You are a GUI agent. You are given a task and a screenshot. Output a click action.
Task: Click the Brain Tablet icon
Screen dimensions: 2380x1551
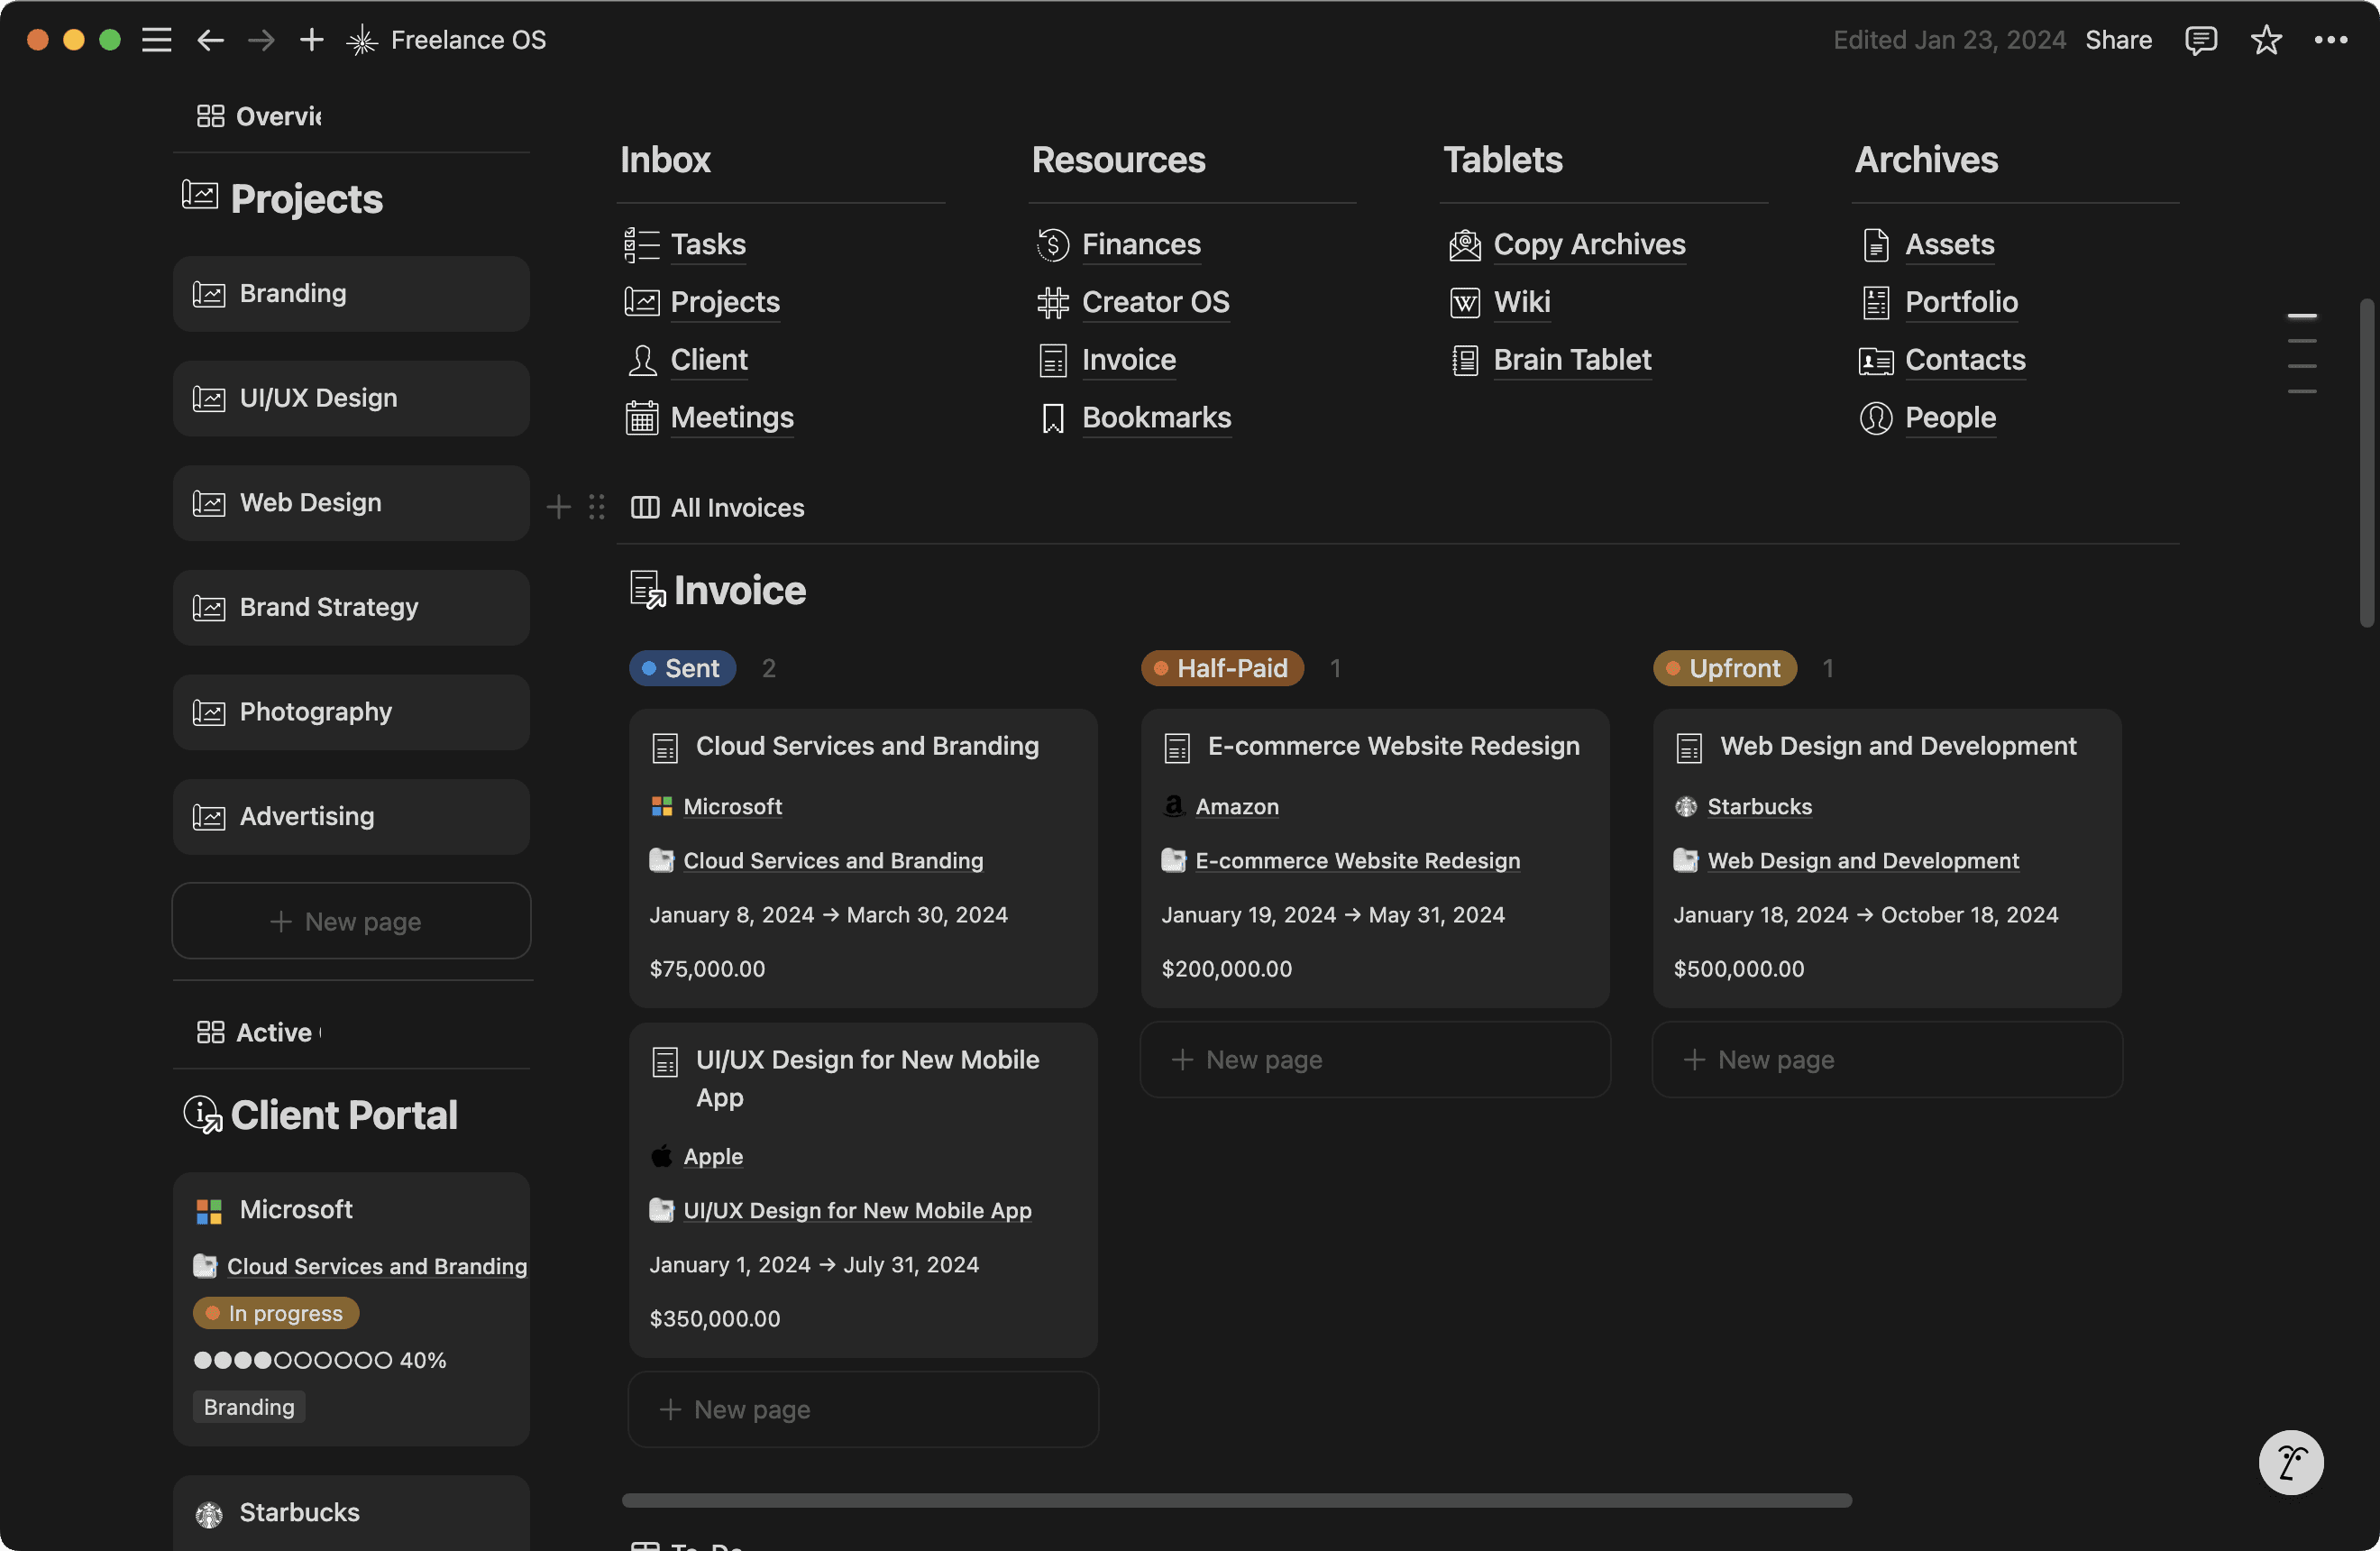click(1465, 360)
